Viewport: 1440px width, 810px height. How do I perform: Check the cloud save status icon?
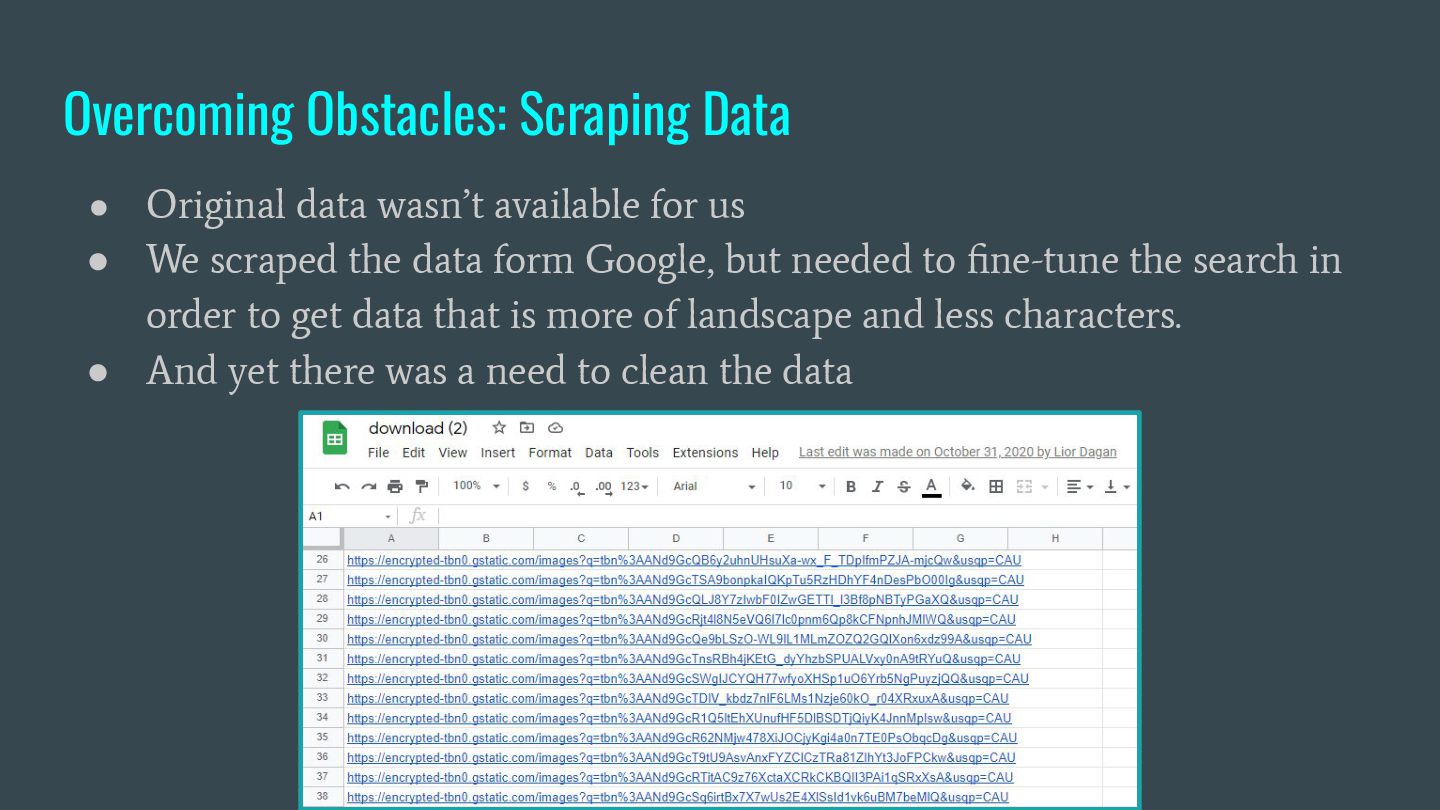point(556,428)
